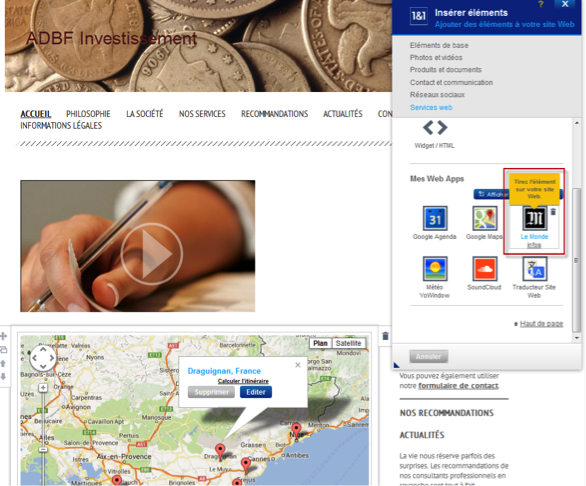Viewport: 586px width, 486px height.
Task: Click the NOS RECOMMANDATIONS heading
Action: coord(447,413)
